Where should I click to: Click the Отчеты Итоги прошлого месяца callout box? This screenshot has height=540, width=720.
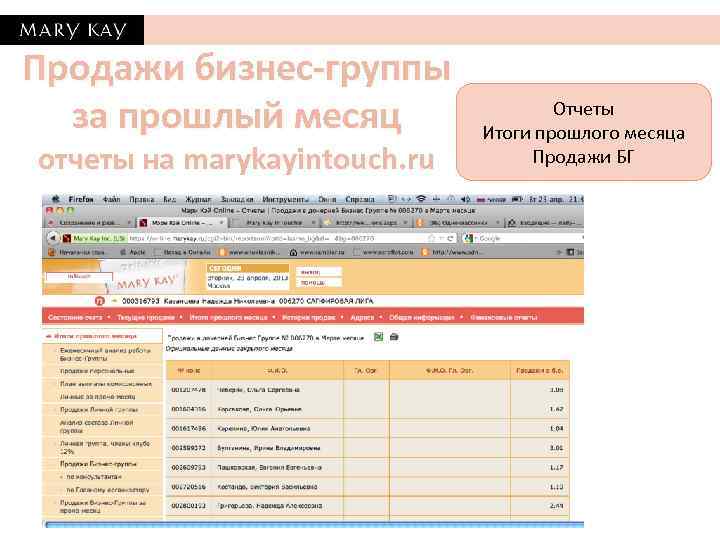coord(584,132)
